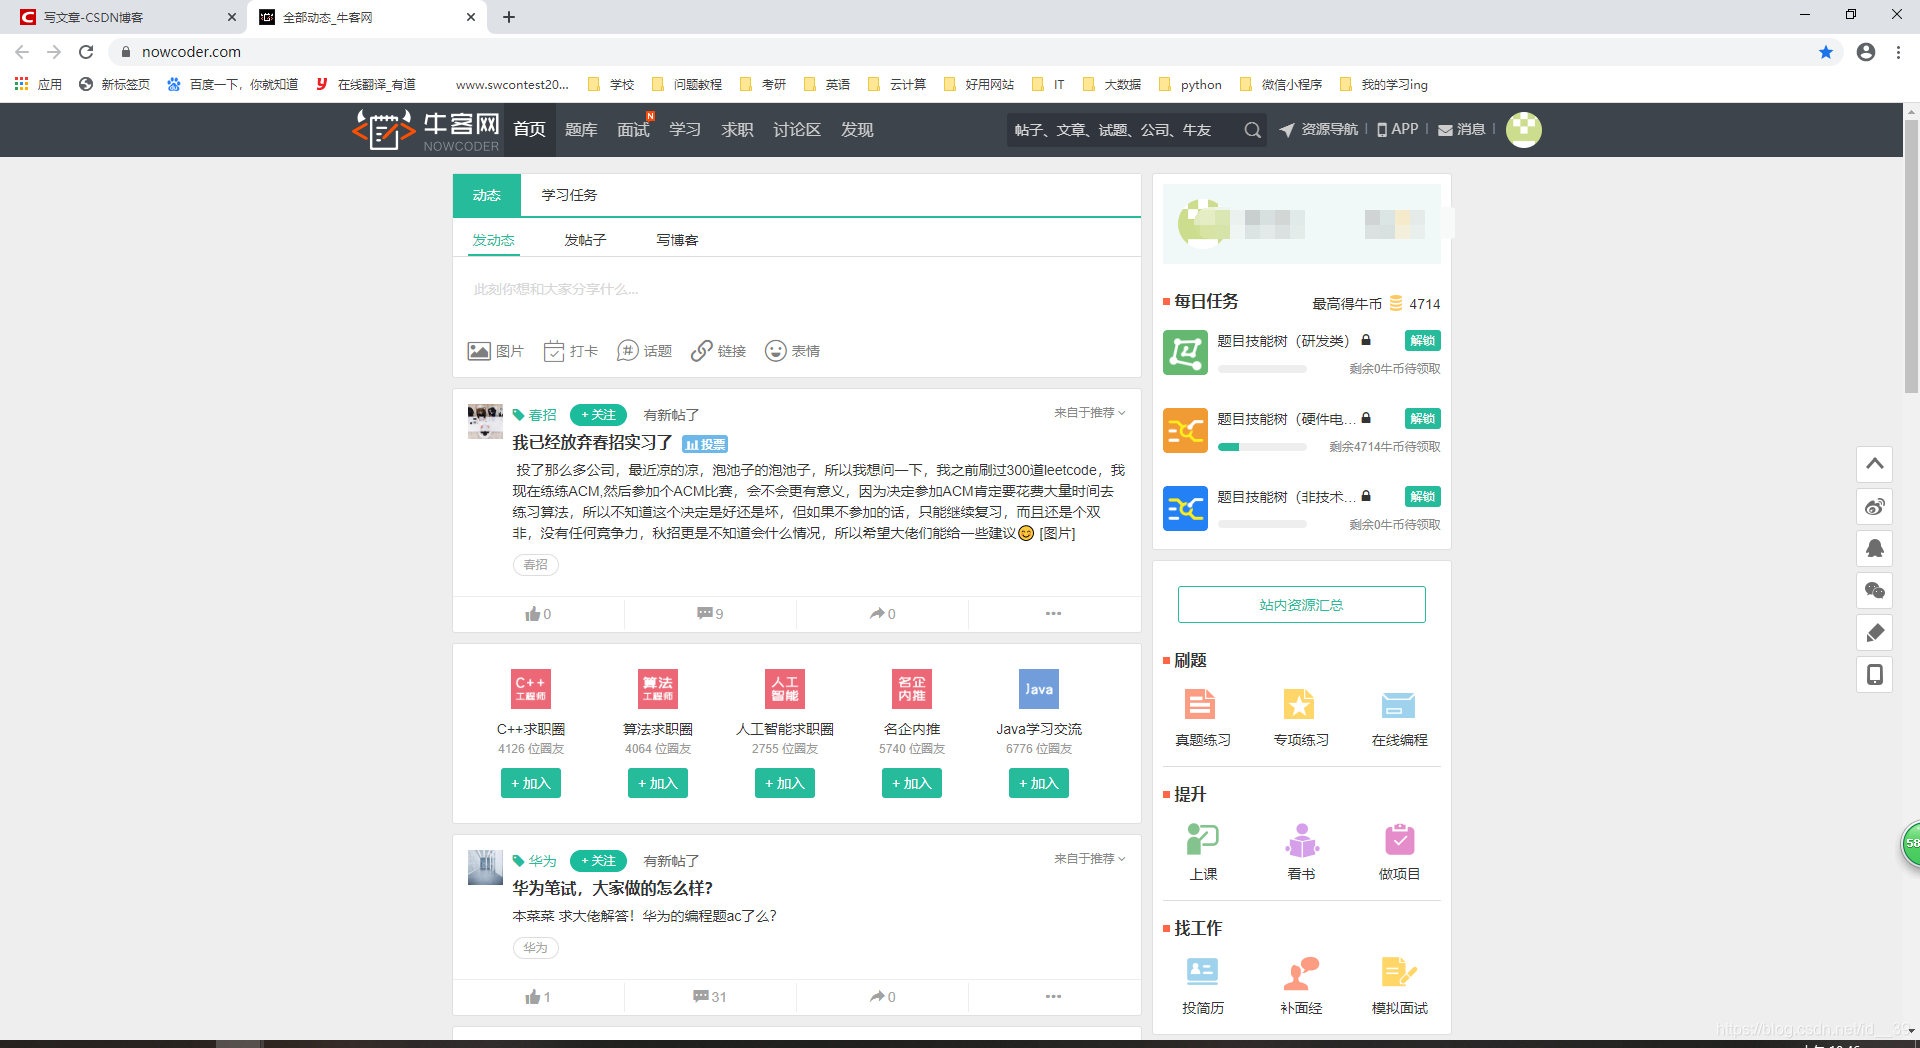Click the 打卡 check-in icon
Viewport: 1920px width, 1048px height.
click(x=556, y=351)
